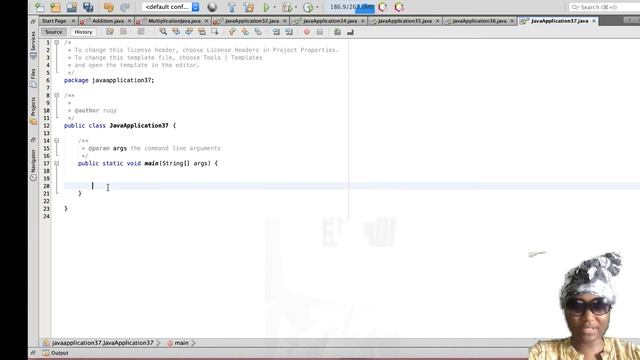Click the Last Edit icon in editor toolbar
Viewport: 640px width, 360px height.
tap(110, 32)
